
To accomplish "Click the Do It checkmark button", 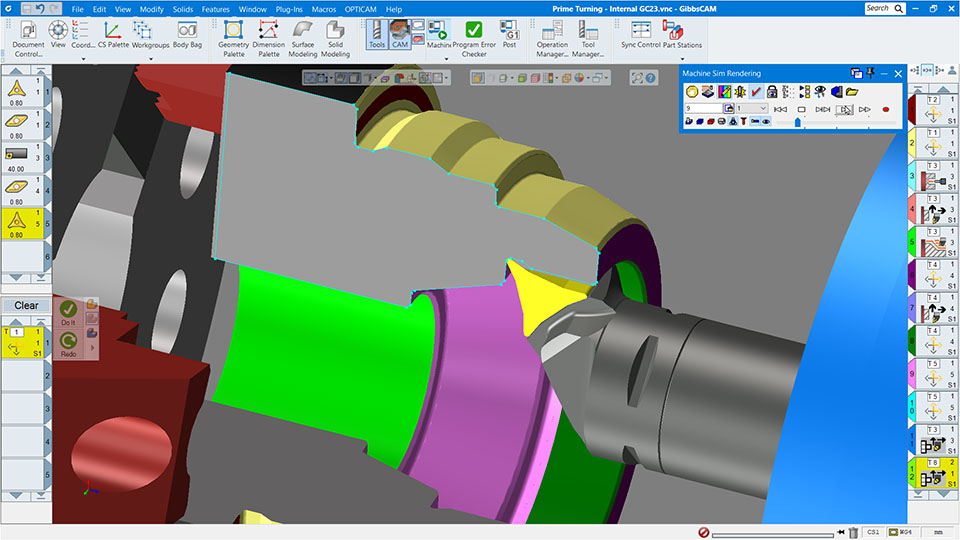I will [68, 313].
